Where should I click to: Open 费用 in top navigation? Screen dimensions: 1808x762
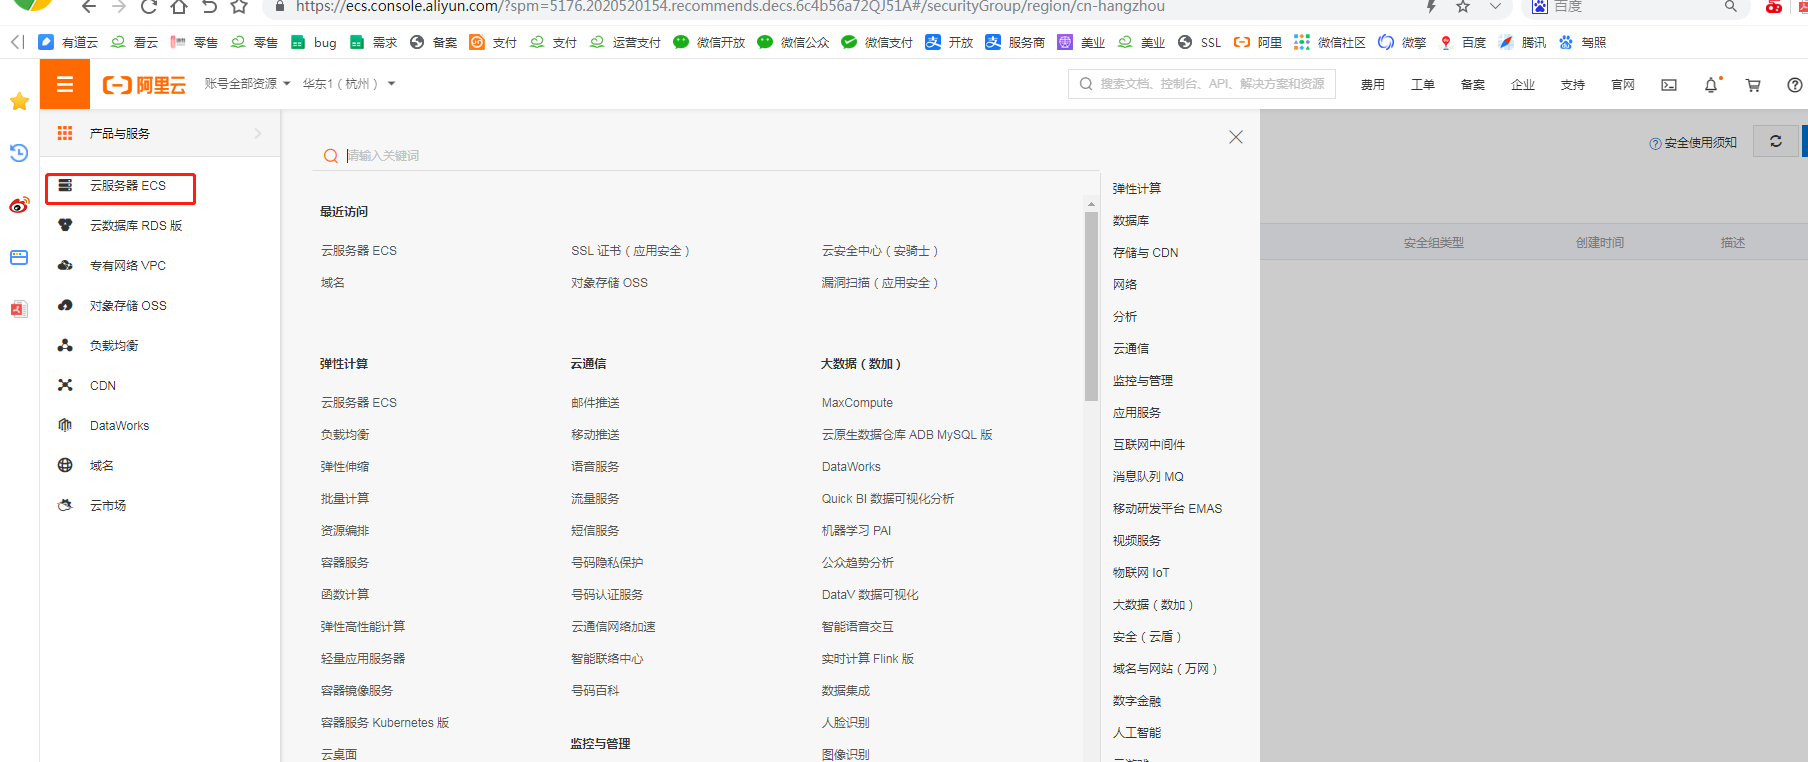(1373, 85)
